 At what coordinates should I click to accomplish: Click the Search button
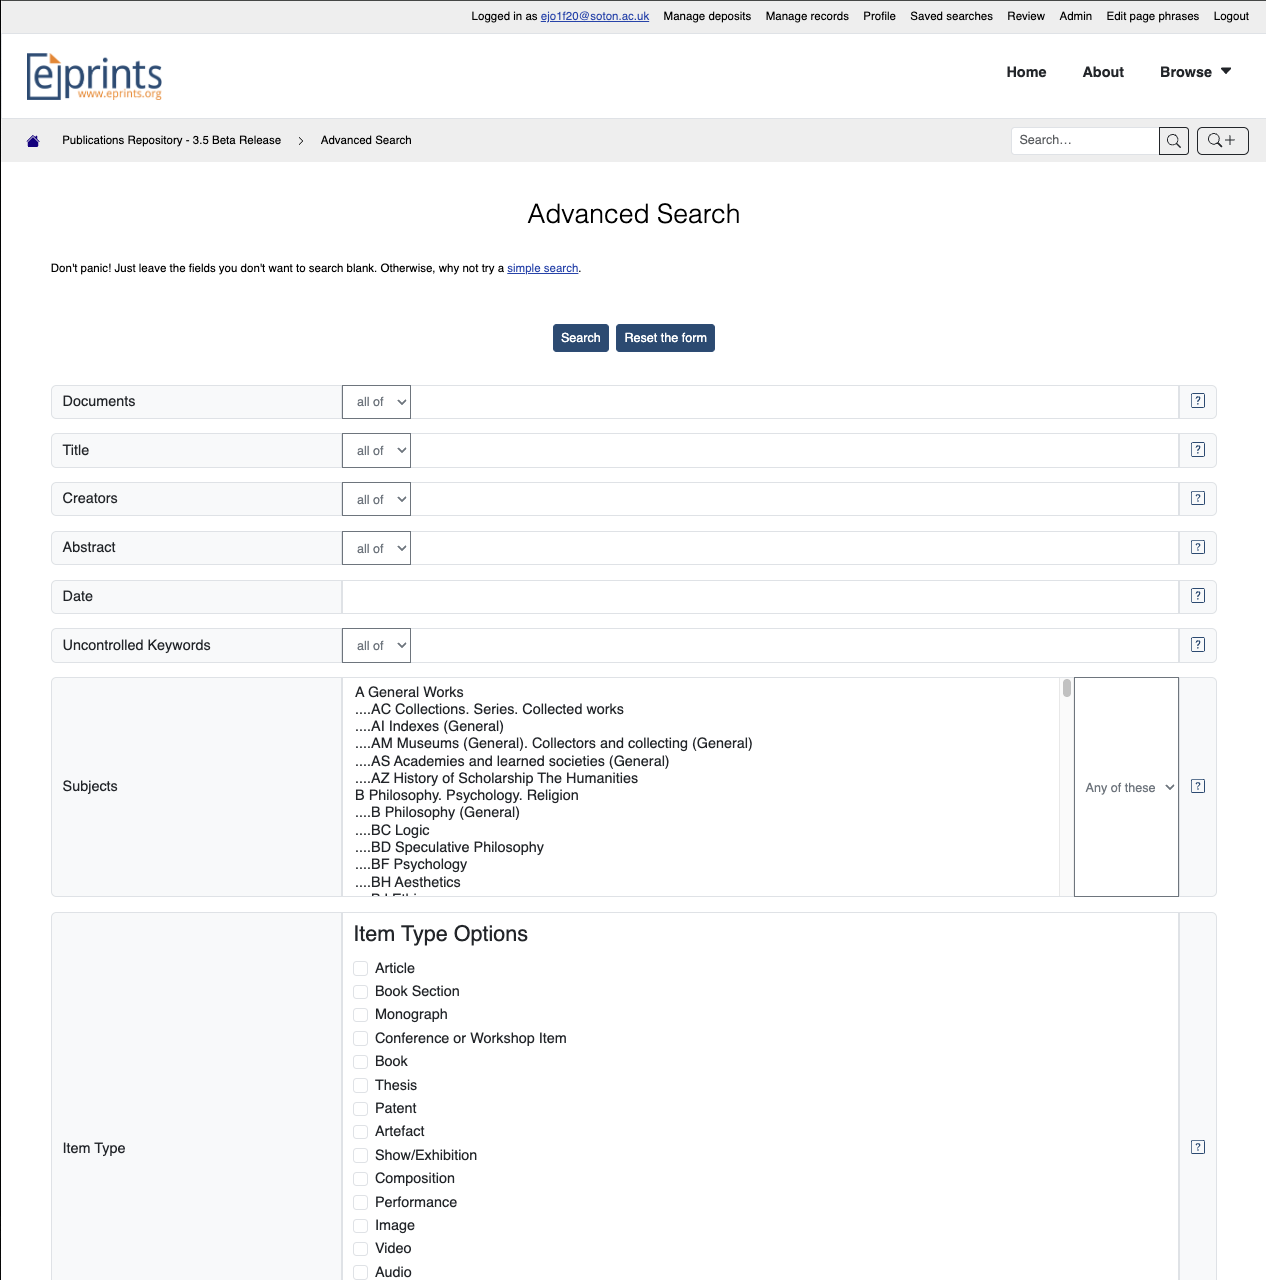point(581,338)
